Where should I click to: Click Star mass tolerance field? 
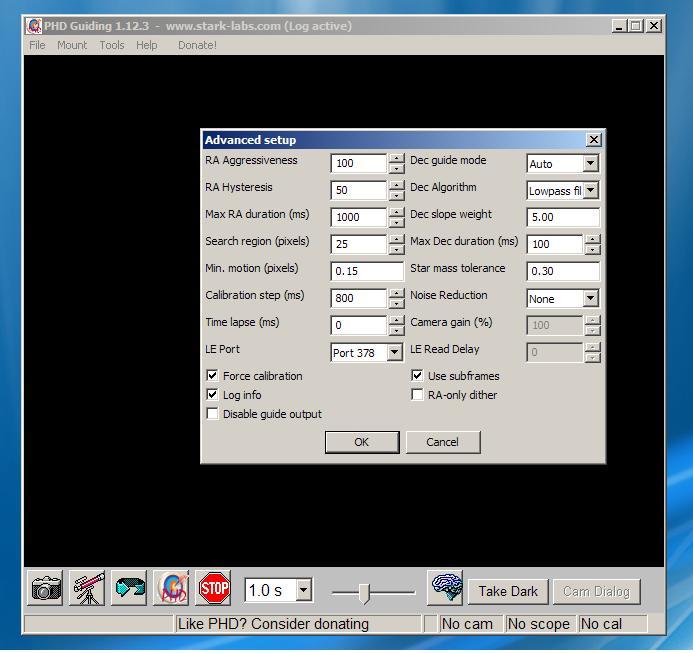click(563, 271)
